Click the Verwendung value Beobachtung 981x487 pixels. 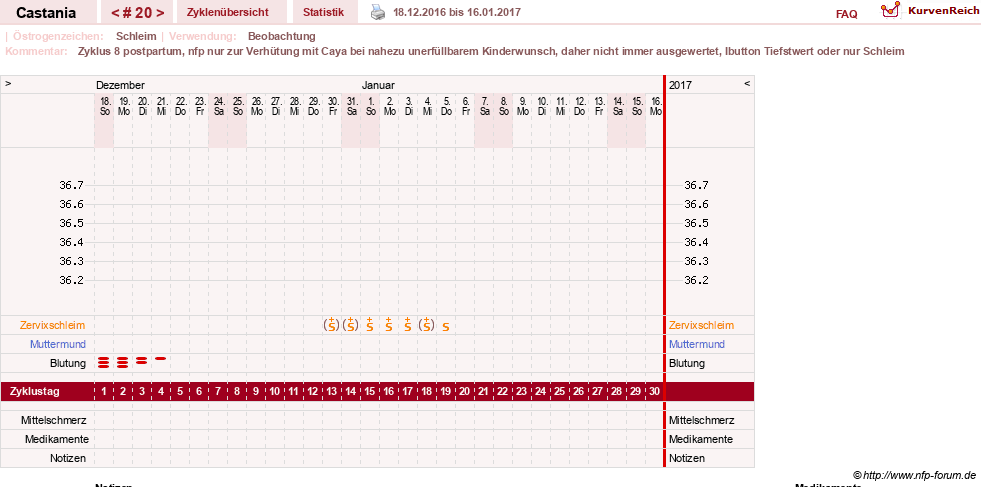pyautogui.click(x=282, y=36)
